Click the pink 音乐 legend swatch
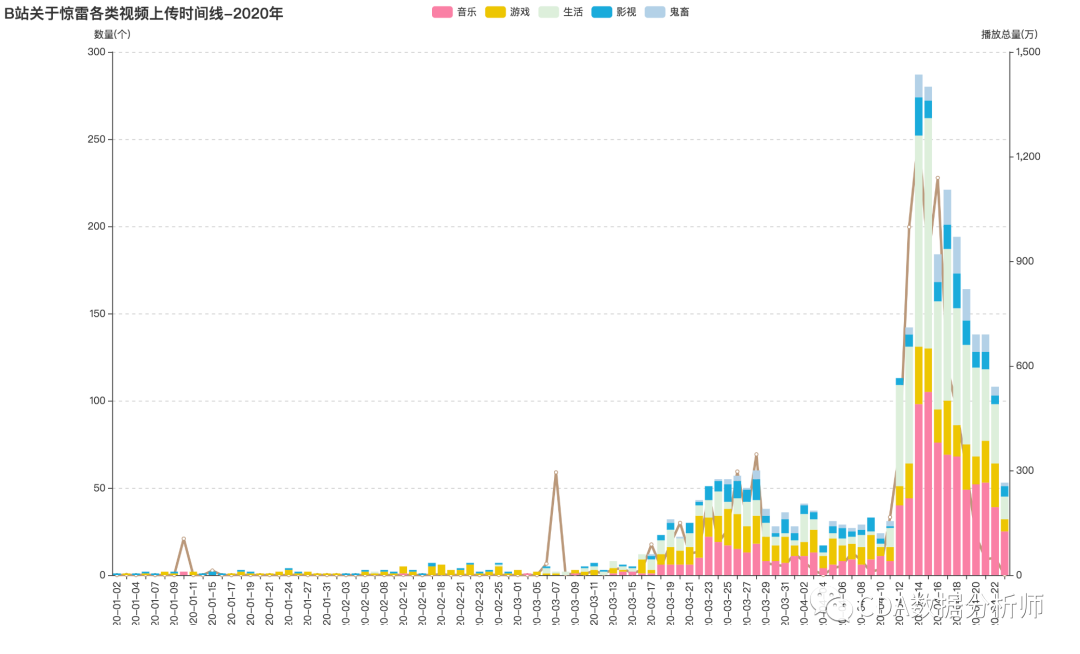Image resolution: width=1080 pixels, height=654 pixels. pos(442,12)
